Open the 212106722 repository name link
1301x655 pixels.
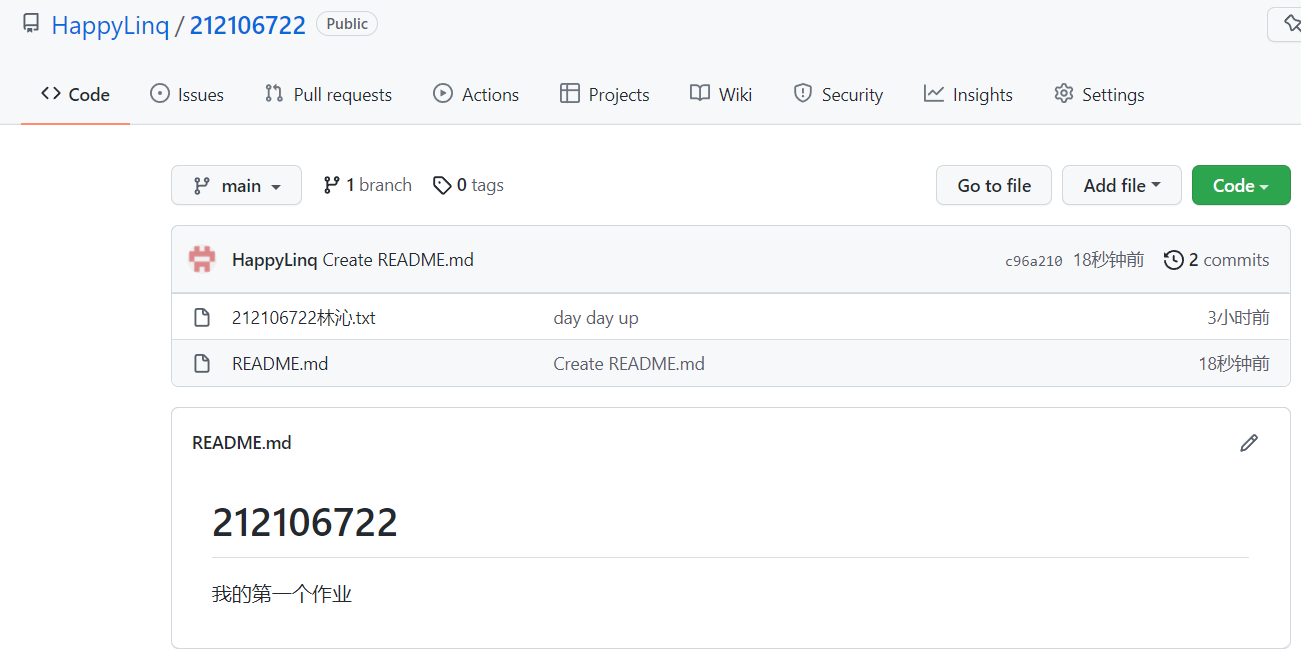[247, 25]
